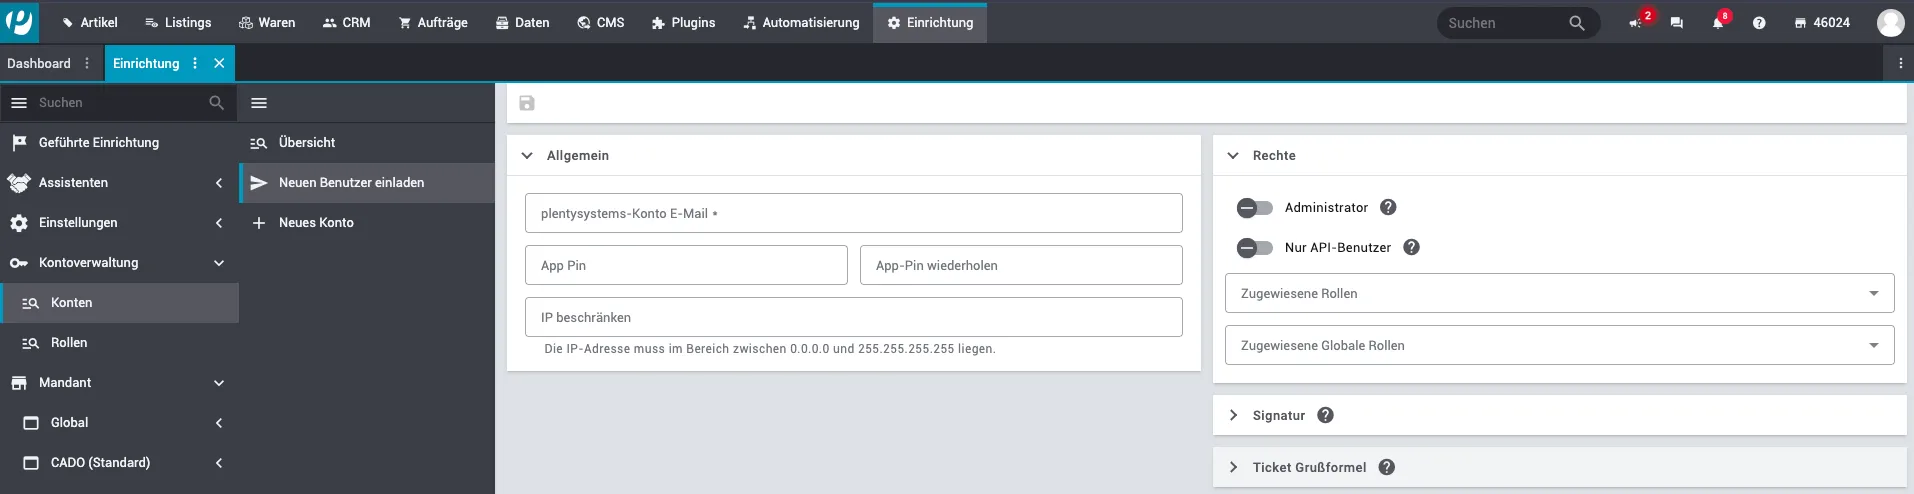Open Dashboard tab options dots
This screenshot has height=494, width=1914.
point(87,63)
